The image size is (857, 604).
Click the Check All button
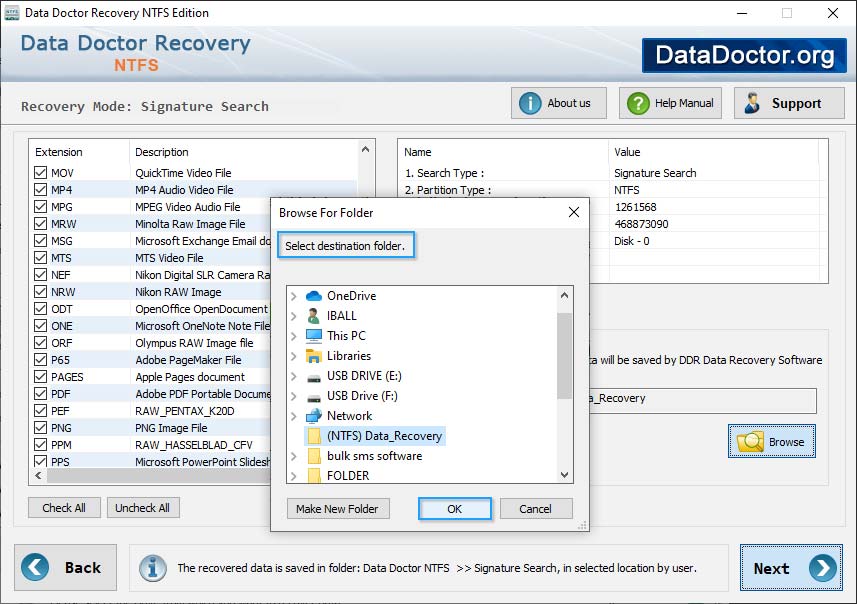pyautogui.click(x=64, y=508)
